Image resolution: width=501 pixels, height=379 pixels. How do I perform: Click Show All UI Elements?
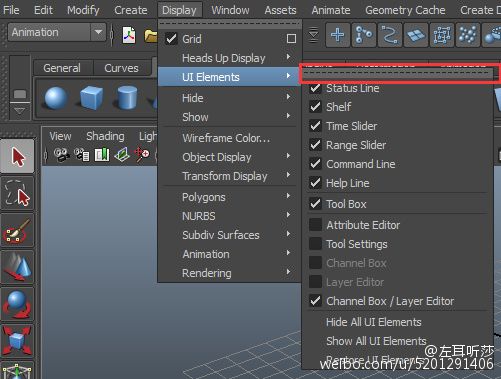tap(376, 341)
